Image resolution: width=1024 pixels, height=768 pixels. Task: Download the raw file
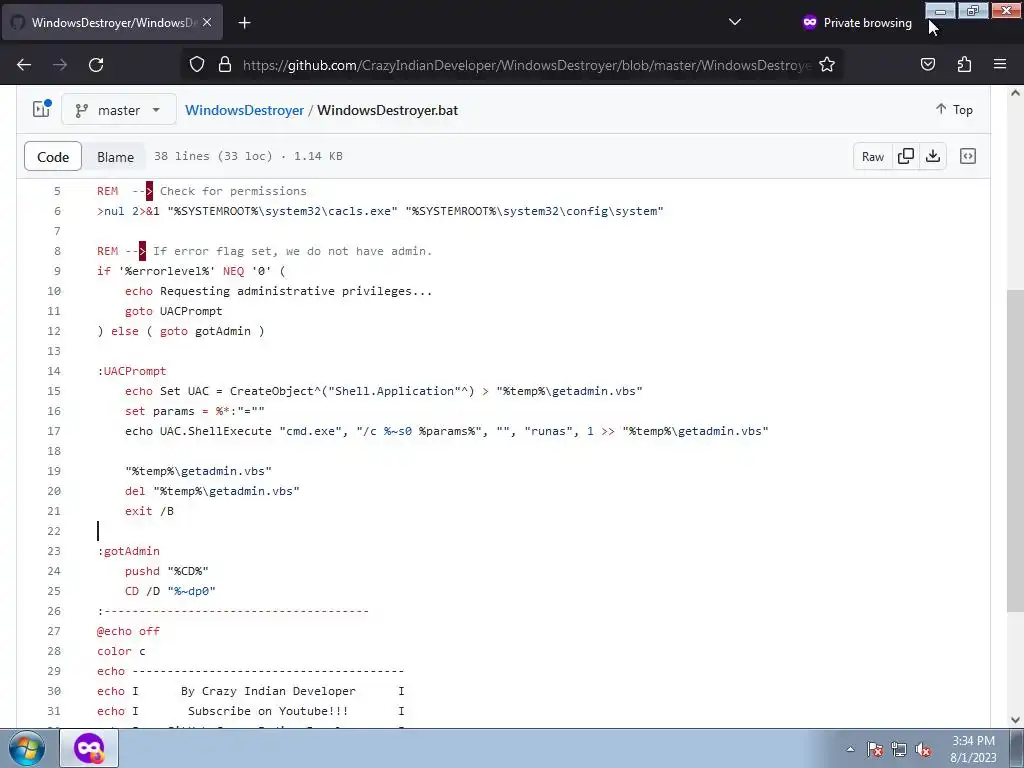click(x=933, y=156)
